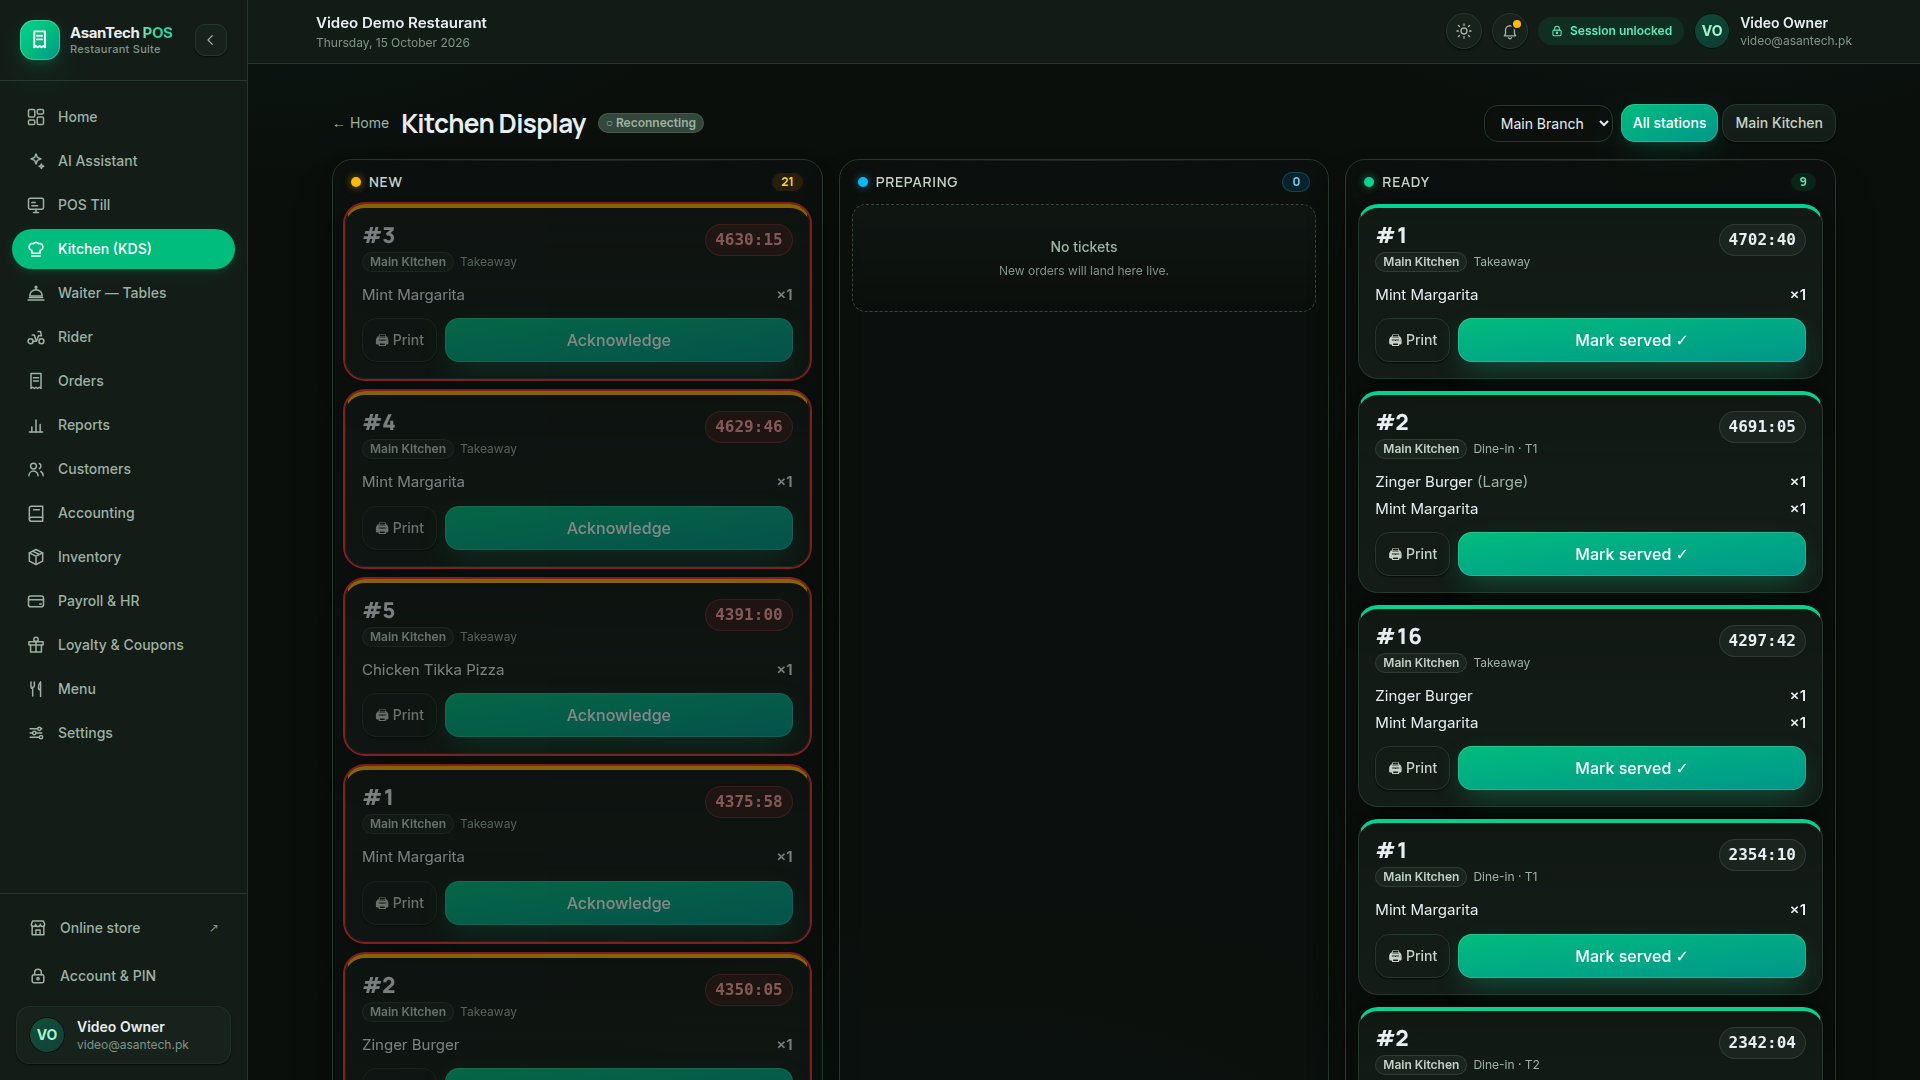Open the Main Branch dropdown
The image size is (1920, 1080).
(x=1548, y=123)
